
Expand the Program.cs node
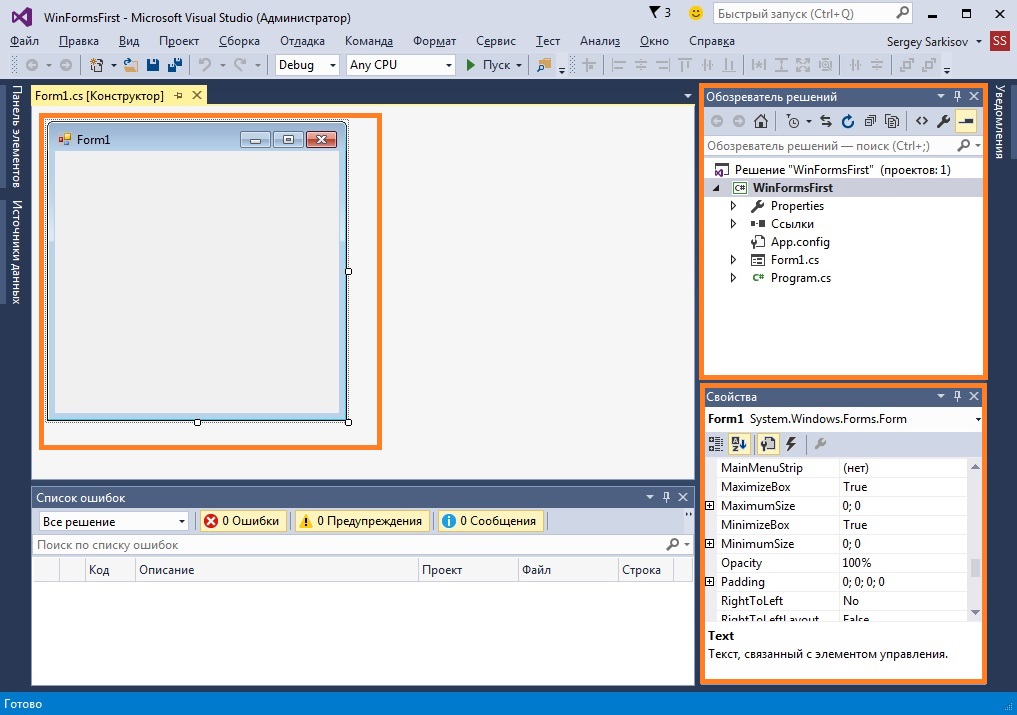[733, 278]
